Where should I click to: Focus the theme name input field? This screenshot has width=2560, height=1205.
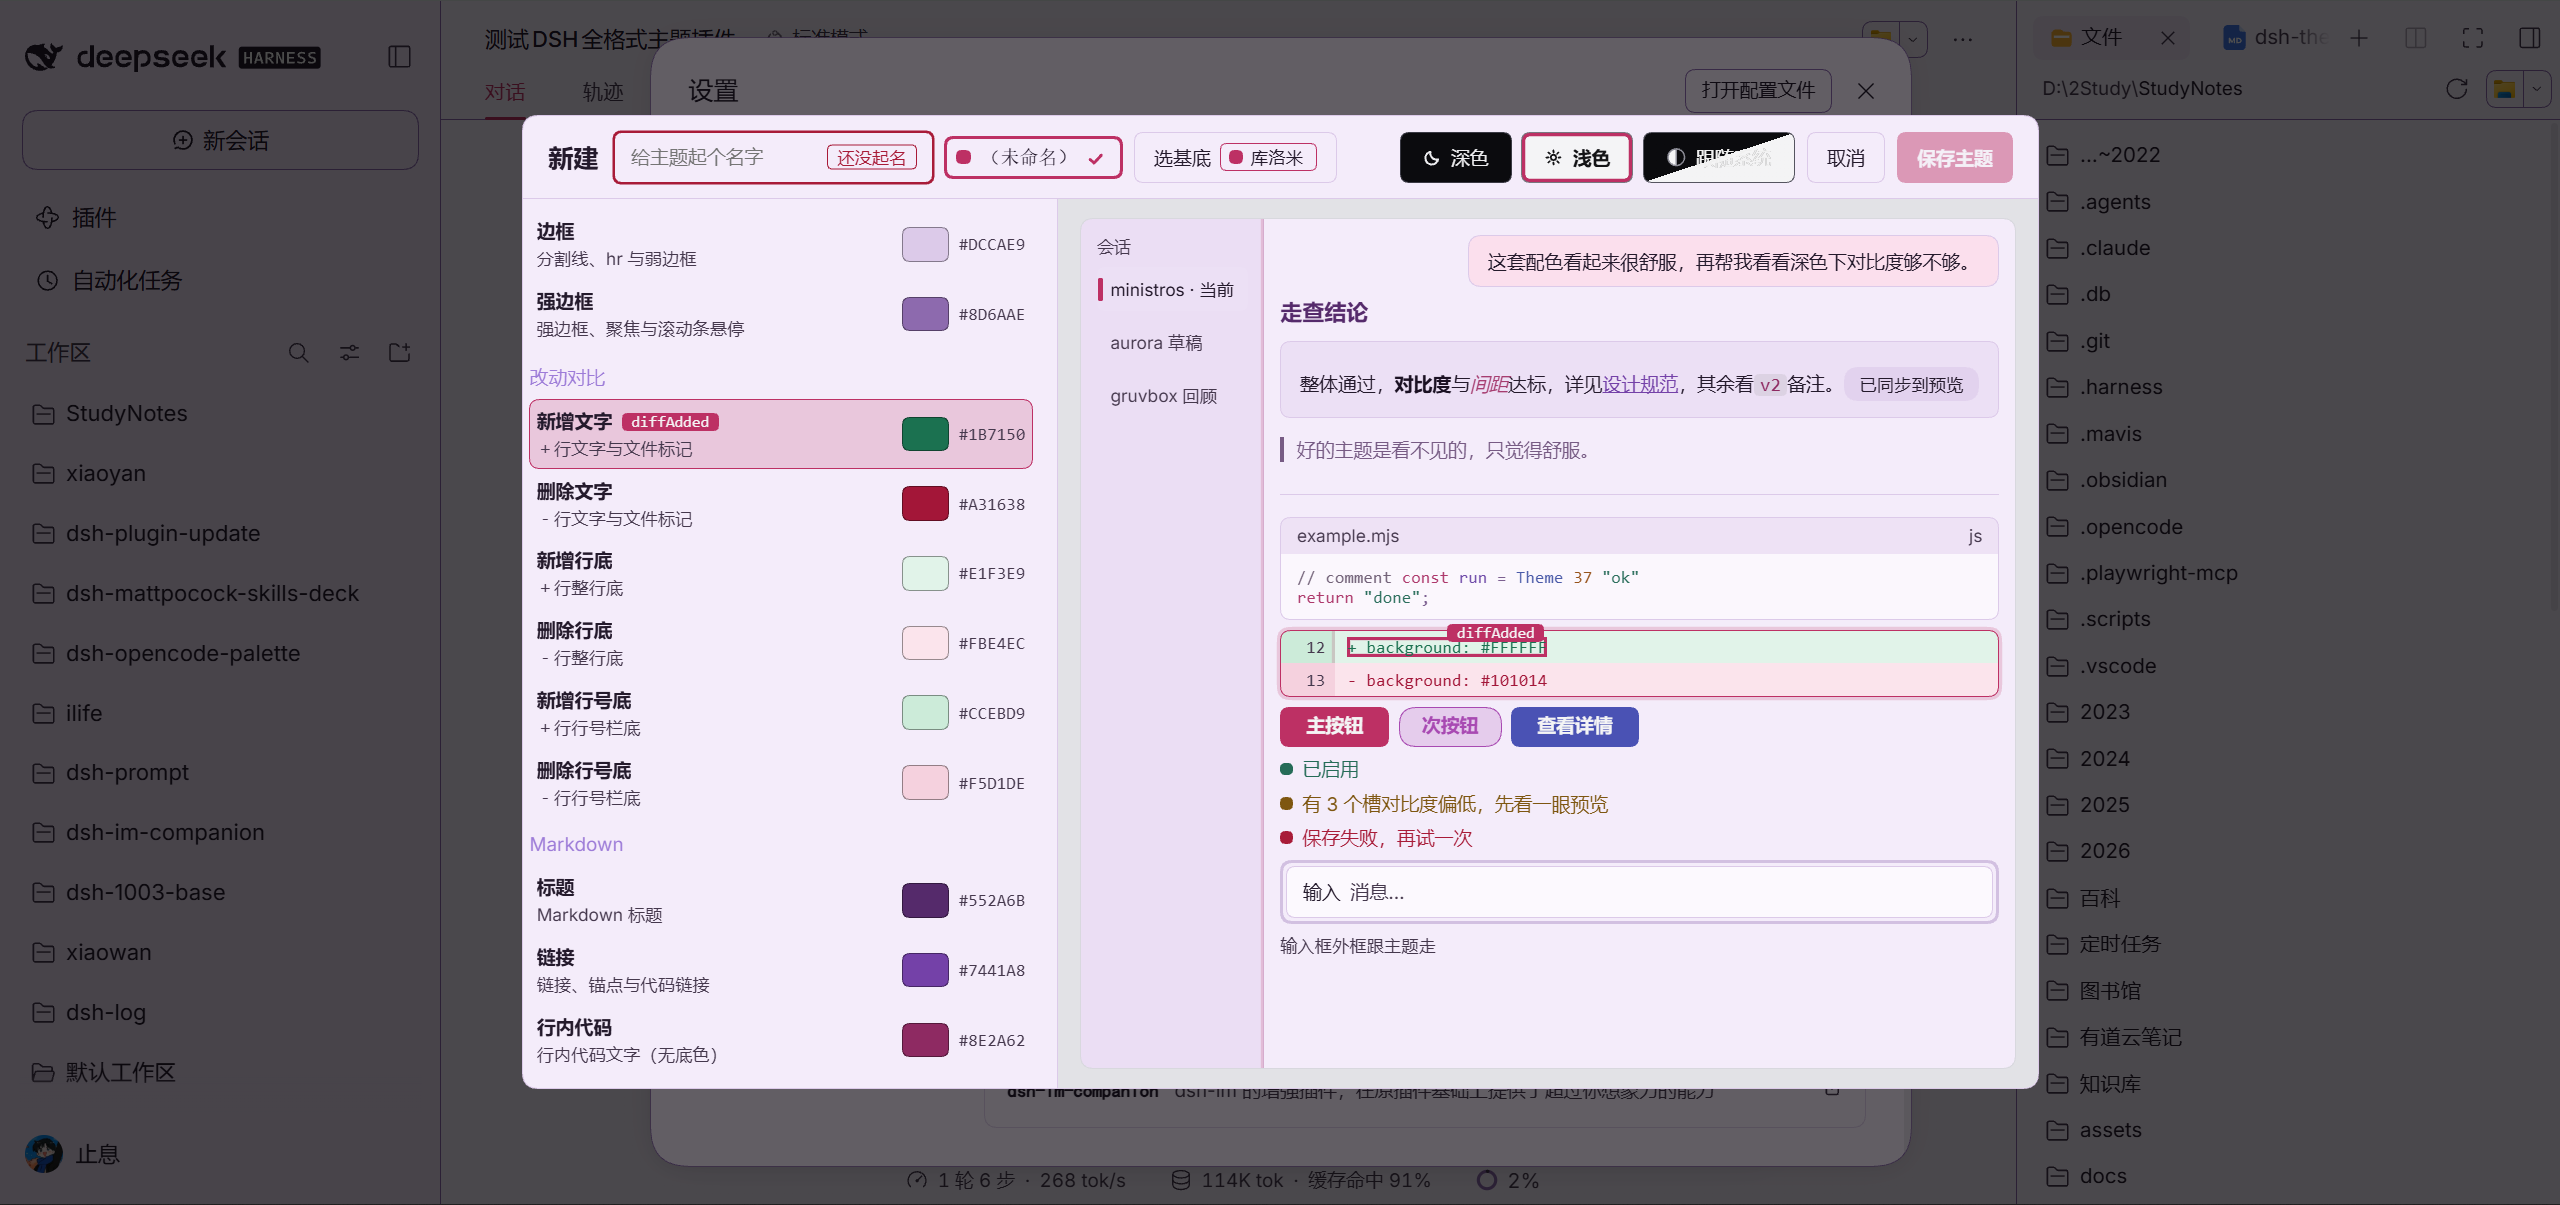pos(773,157)
